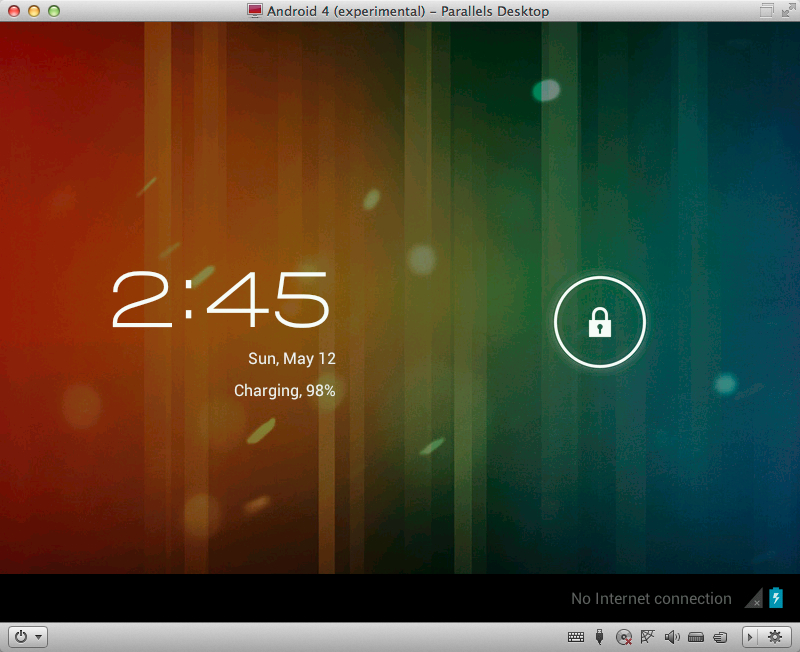Click the Android battery charging icon
The image size is (800, 652).
click(776, 597)
